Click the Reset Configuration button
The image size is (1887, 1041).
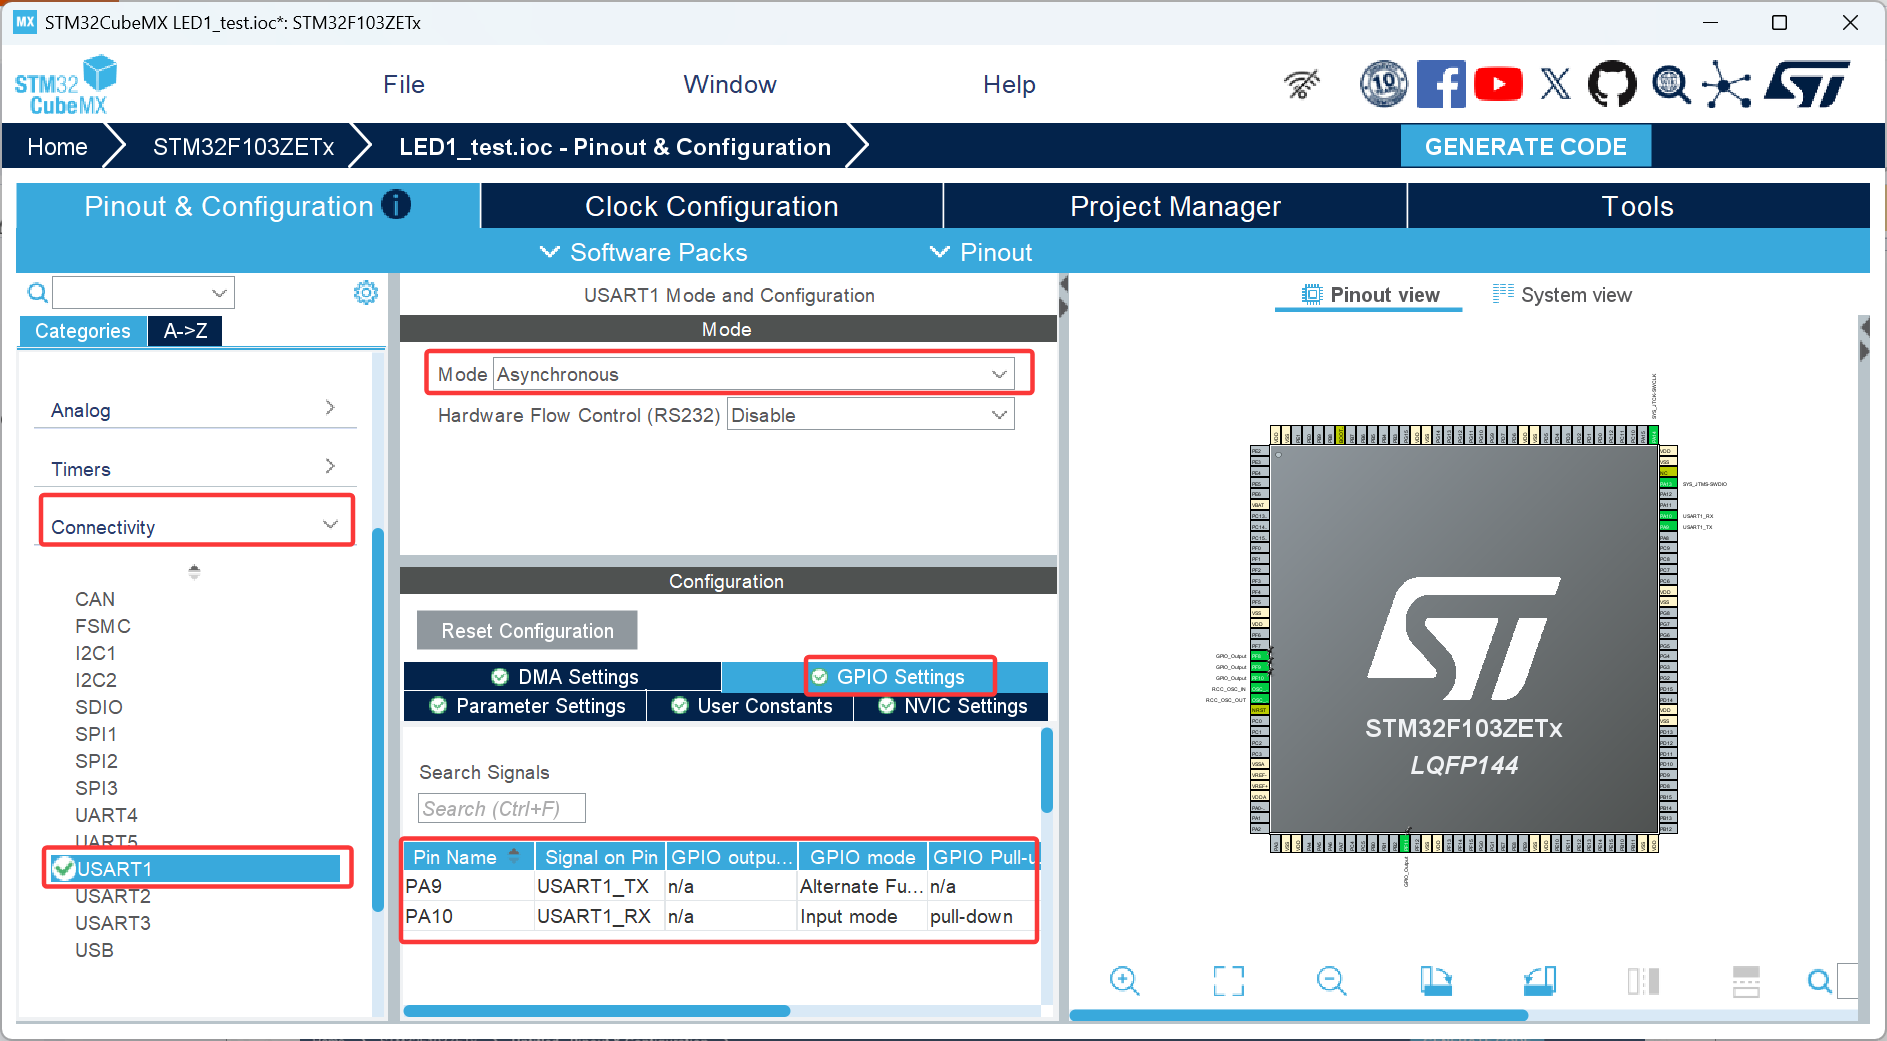[x=527, y=631]
